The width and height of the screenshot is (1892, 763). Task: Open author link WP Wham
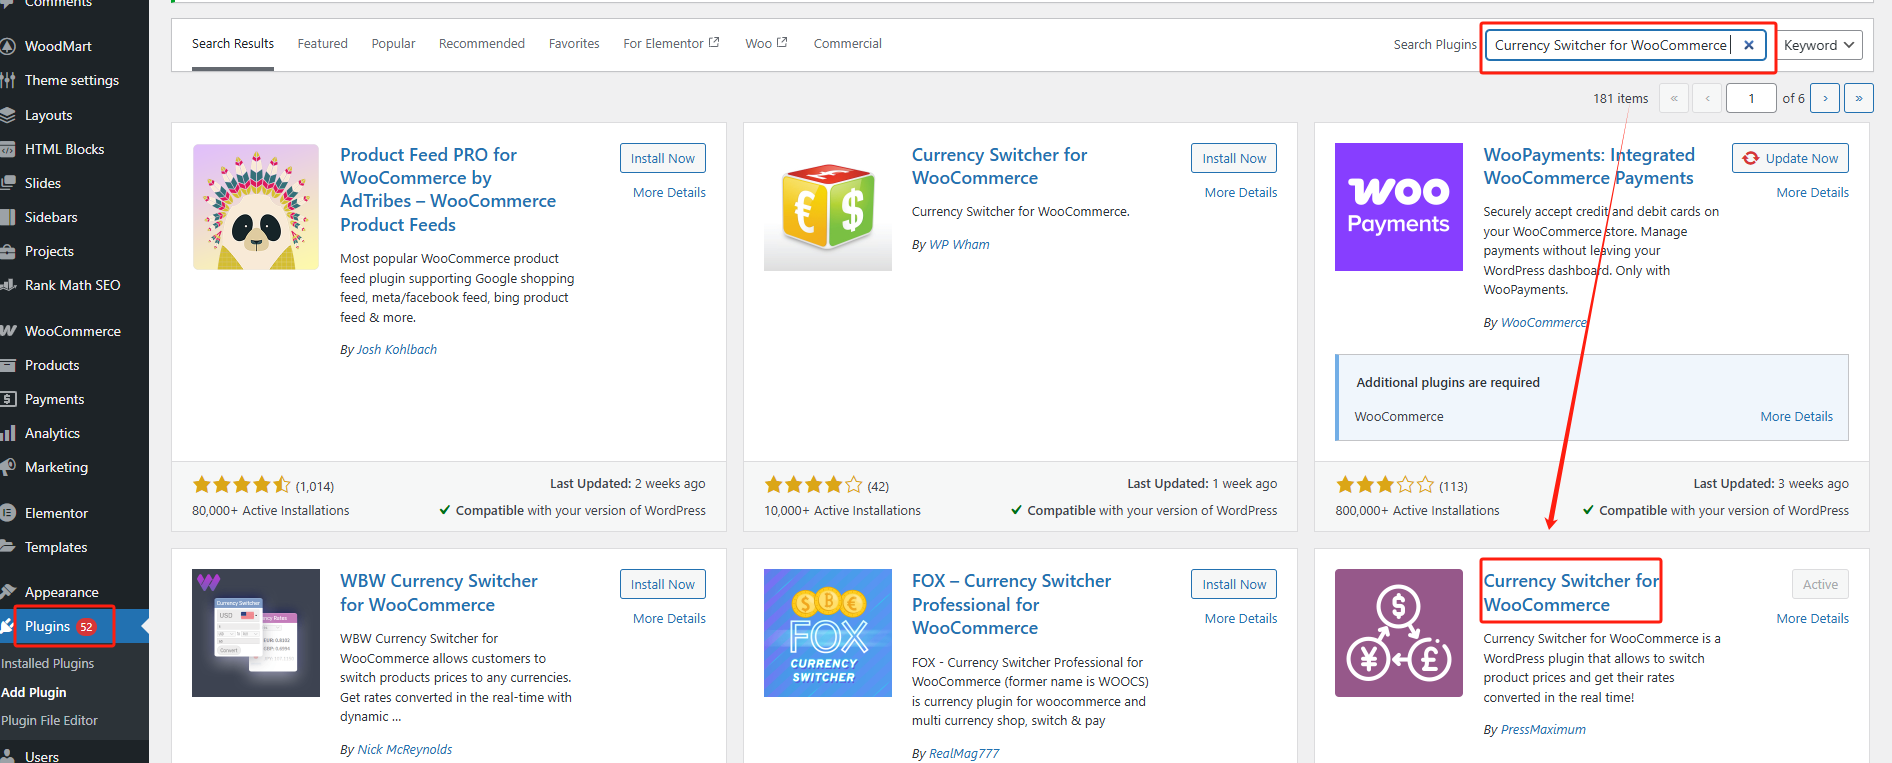(x=959, y=244)
